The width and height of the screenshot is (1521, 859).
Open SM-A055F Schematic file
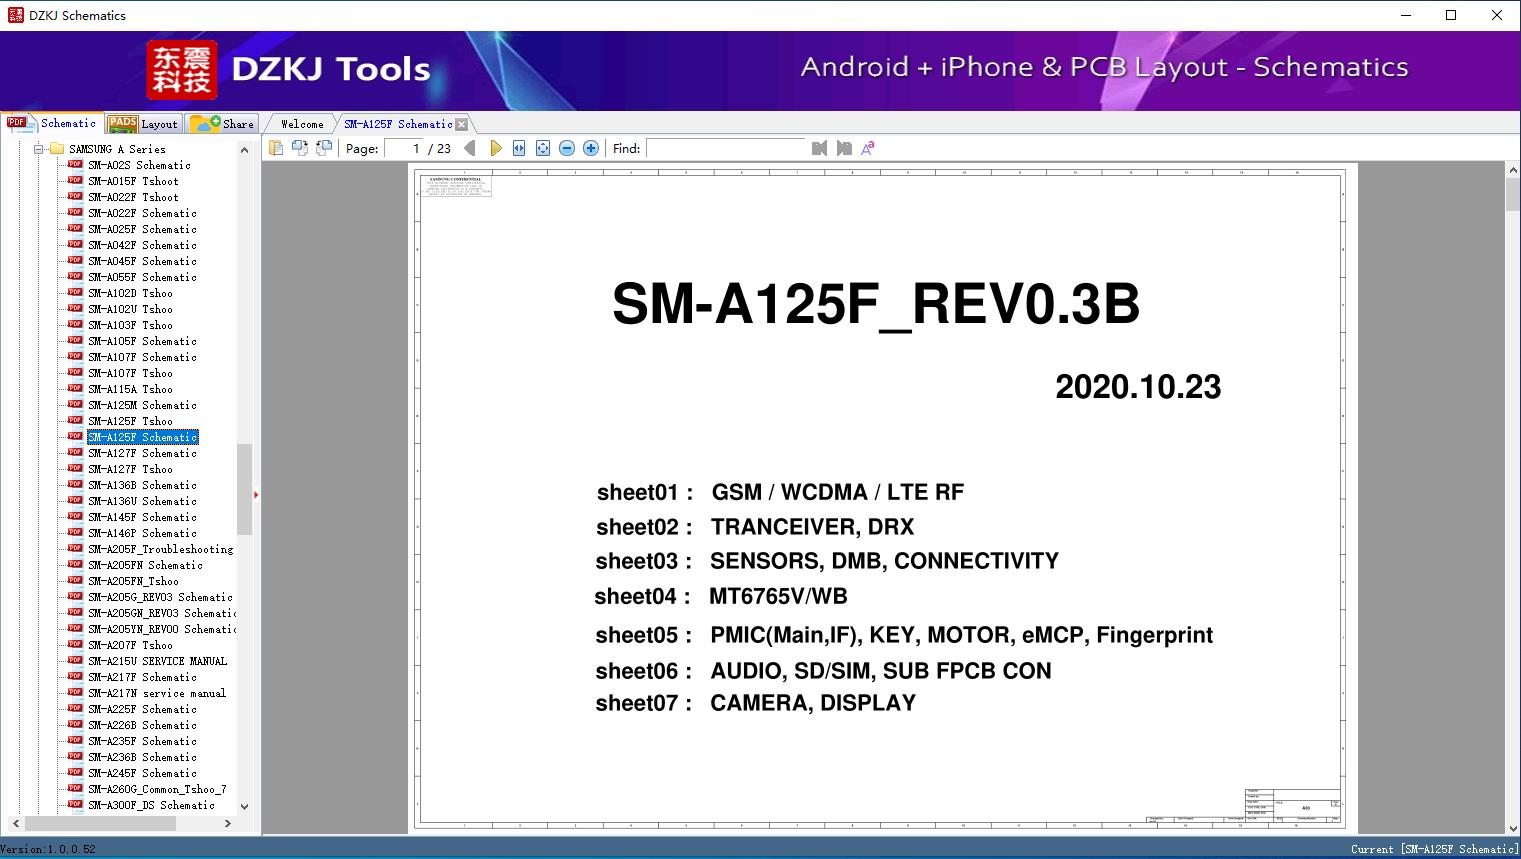(142, 277)
